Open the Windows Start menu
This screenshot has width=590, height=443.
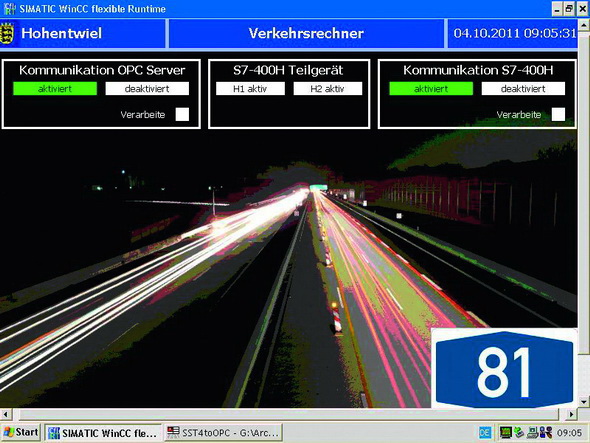(x=21, y=432)
